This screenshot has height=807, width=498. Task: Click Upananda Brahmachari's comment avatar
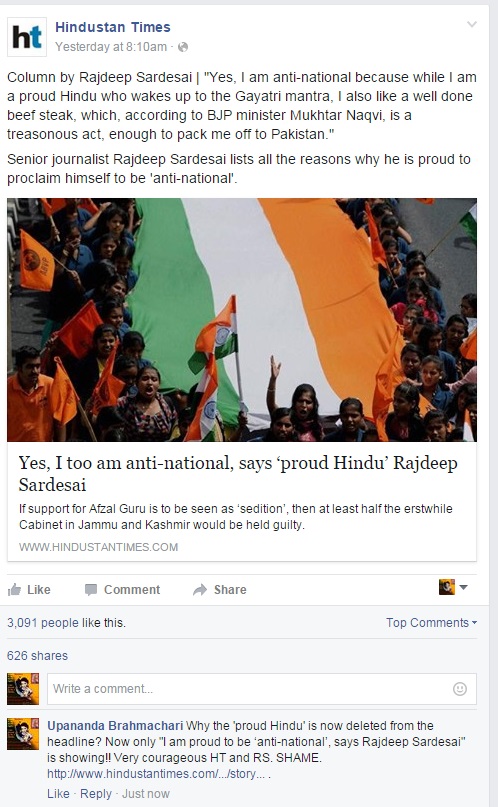coord(23,733)
